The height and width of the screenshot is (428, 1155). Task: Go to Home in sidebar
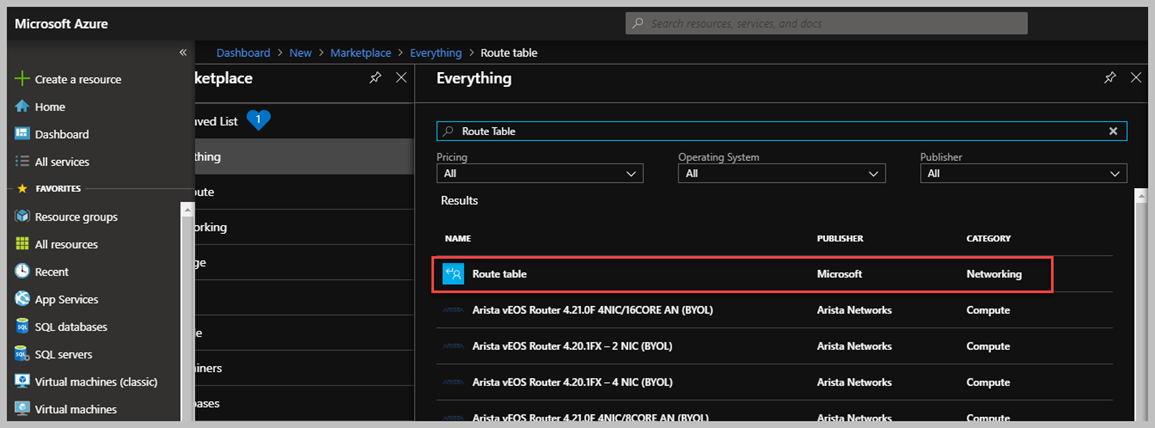[x=50, y=107]
